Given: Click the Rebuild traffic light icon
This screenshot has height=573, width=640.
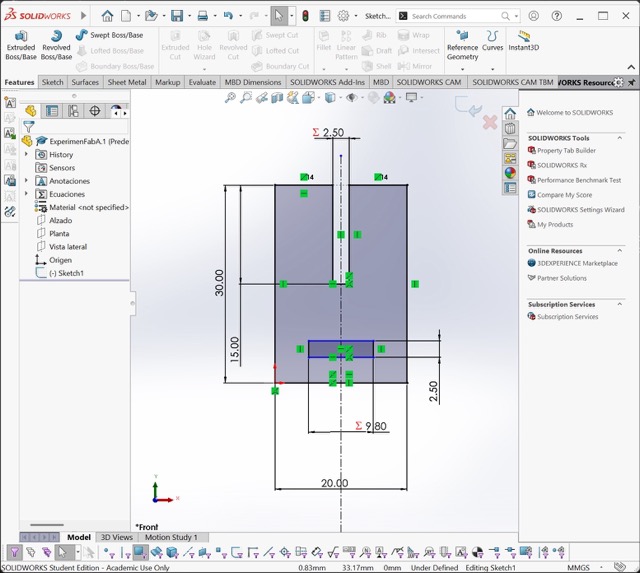Looking at the screenshot, I should pyautogui.click(x=305, y=16).
